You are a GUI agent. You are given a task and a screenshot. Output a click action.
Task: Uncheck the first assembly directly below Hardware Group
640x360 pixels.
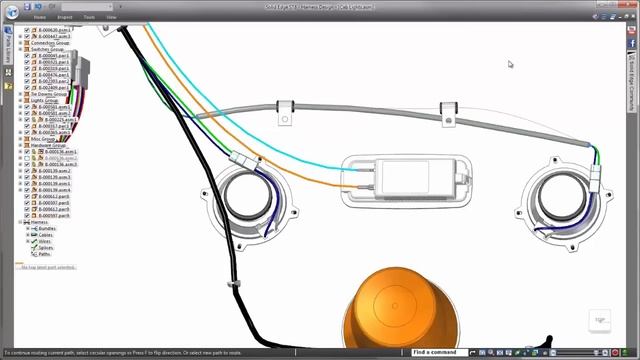coord(27,151)
